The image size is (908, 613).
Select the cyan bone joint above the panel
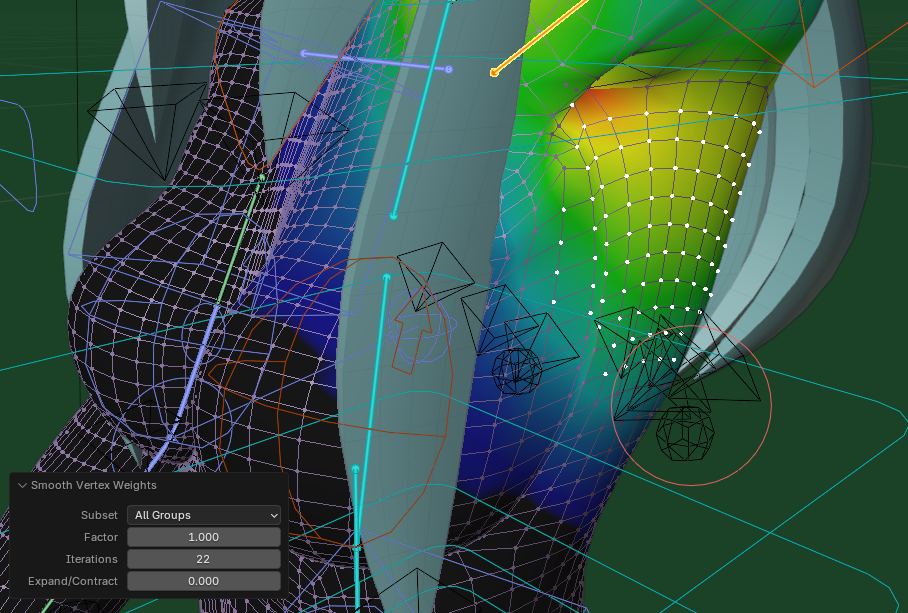355,468
